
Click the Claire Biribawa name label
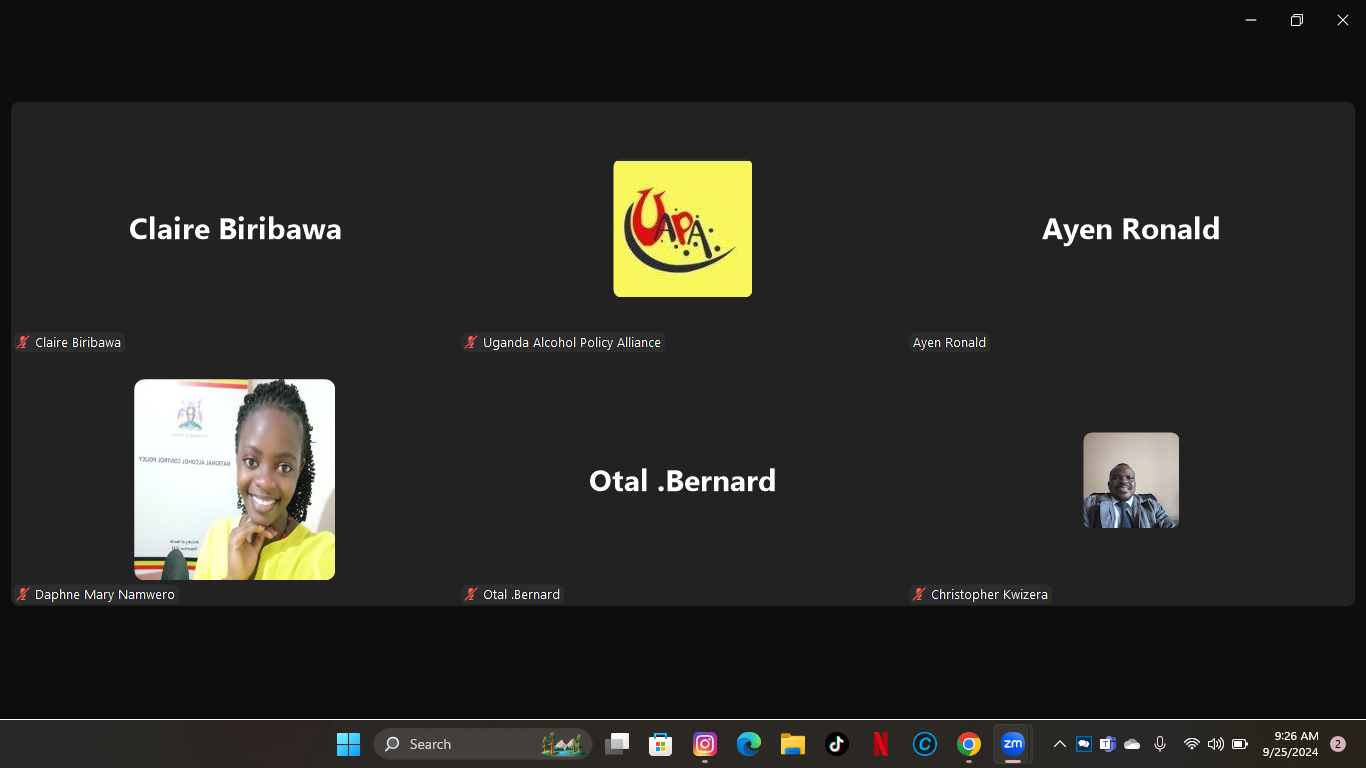click(x=78, y=342)
